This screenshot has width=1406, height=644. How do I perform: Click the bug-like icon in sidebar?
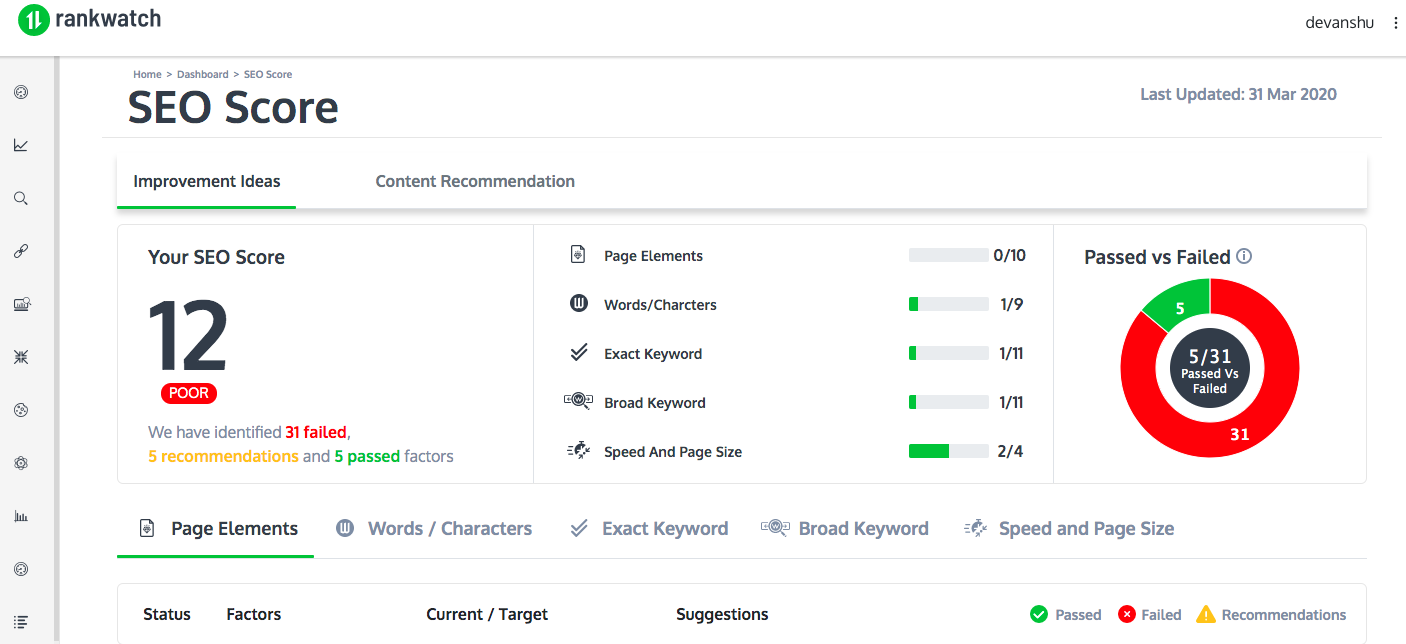pyautogui.click(x=20, y=357)
